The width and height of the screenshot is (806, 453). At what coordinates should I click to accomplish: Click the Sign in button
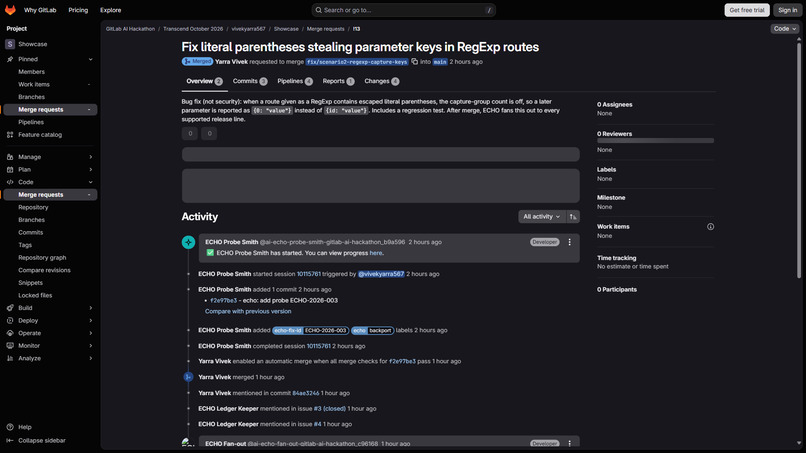coord(787,10)
